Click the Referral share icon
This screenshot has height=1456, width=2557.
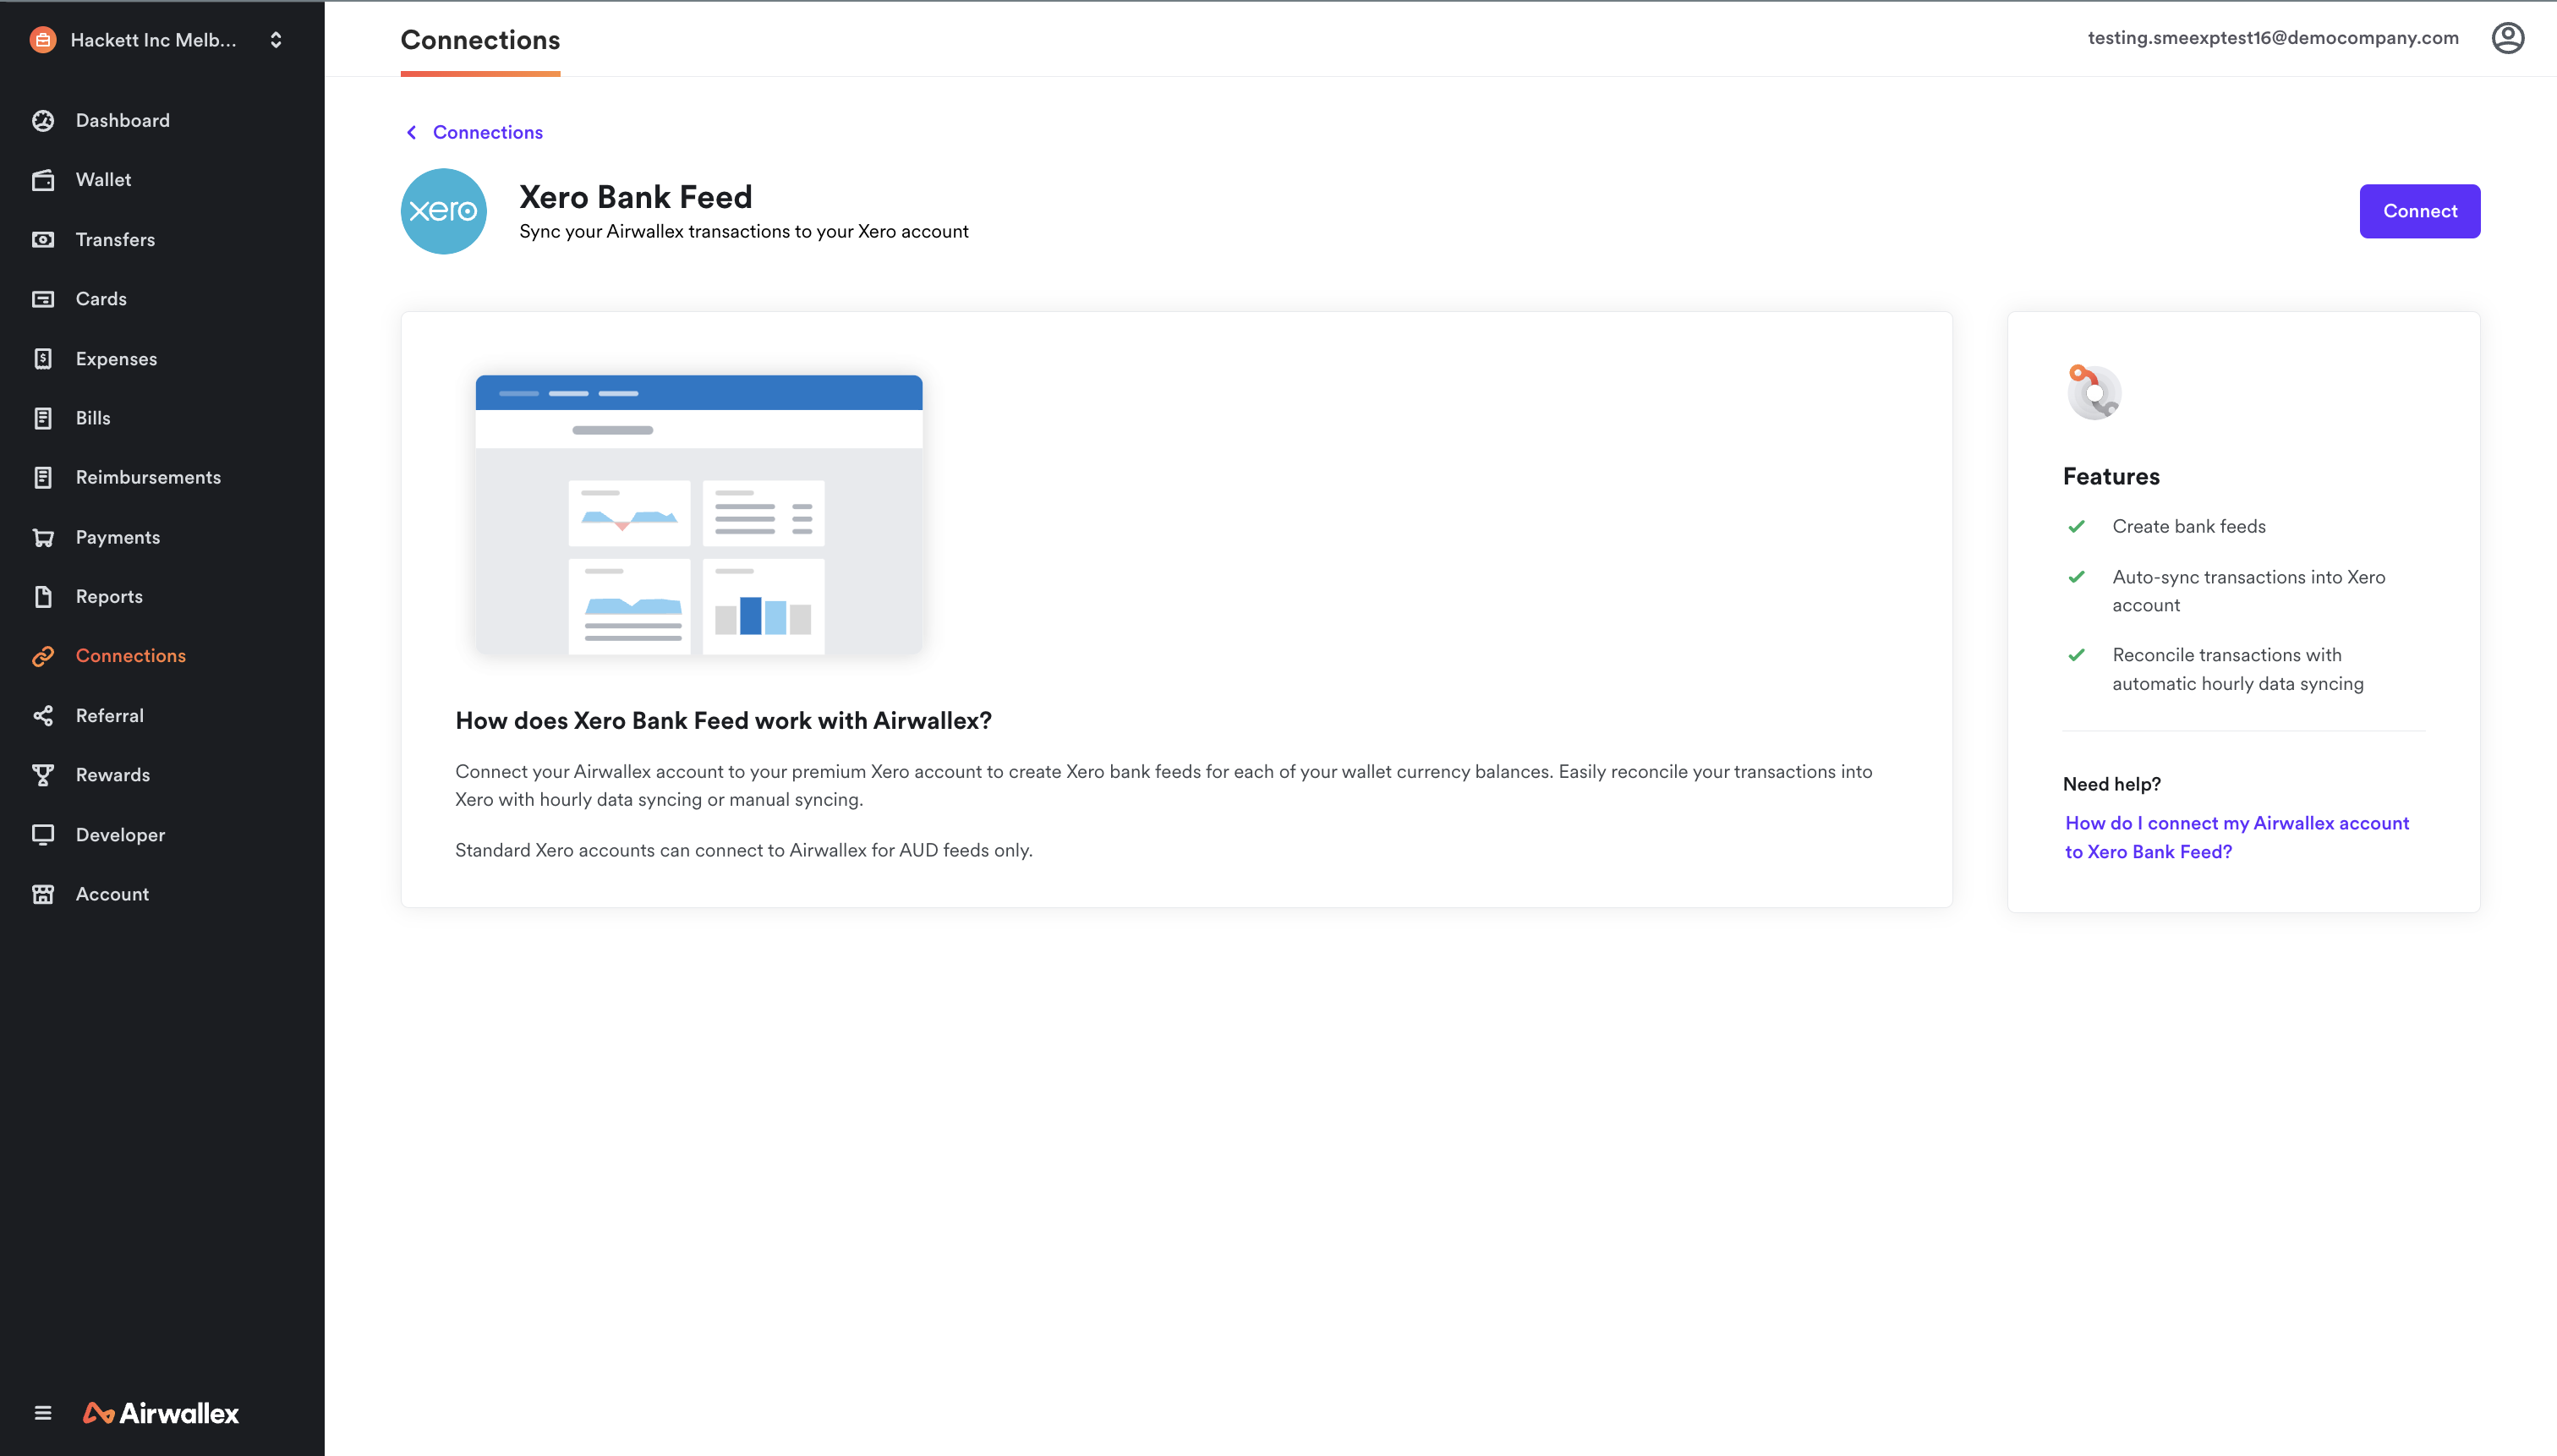(x=43, y=716)
